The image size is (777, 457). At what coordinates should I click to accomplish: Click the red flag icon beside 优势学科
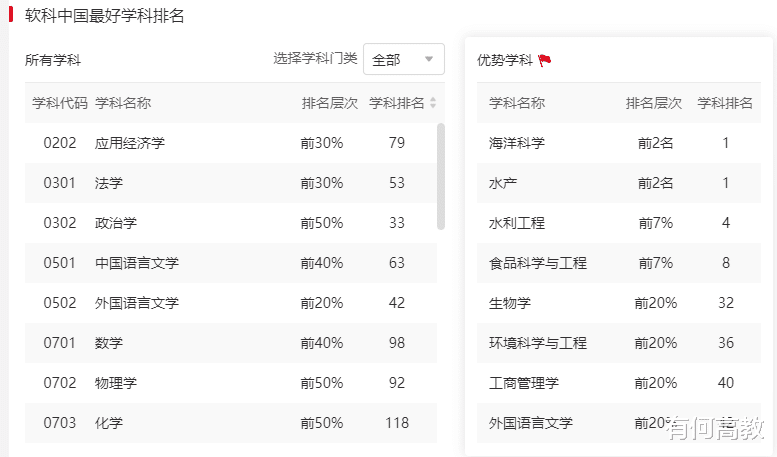[544, 60]
